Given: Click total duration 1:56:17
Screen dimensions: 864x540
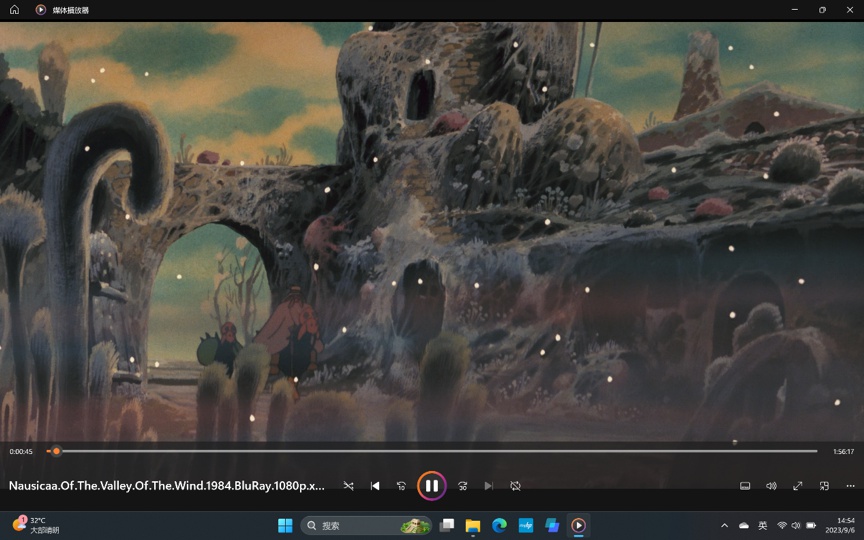Looking at the screenshot, I should pyautogui.click(x=844, y=451).
